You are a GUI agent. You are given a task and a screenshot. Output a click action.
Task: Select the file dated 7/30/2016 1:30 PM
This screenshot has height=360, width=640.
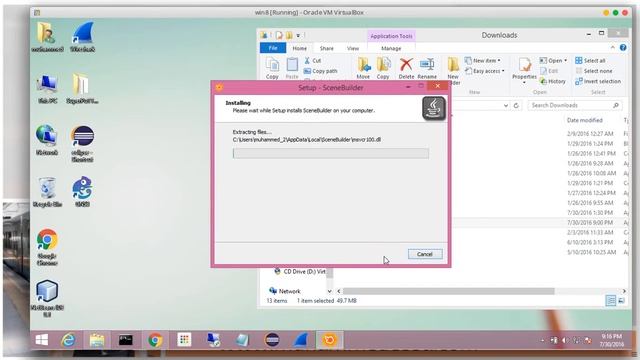590,213
